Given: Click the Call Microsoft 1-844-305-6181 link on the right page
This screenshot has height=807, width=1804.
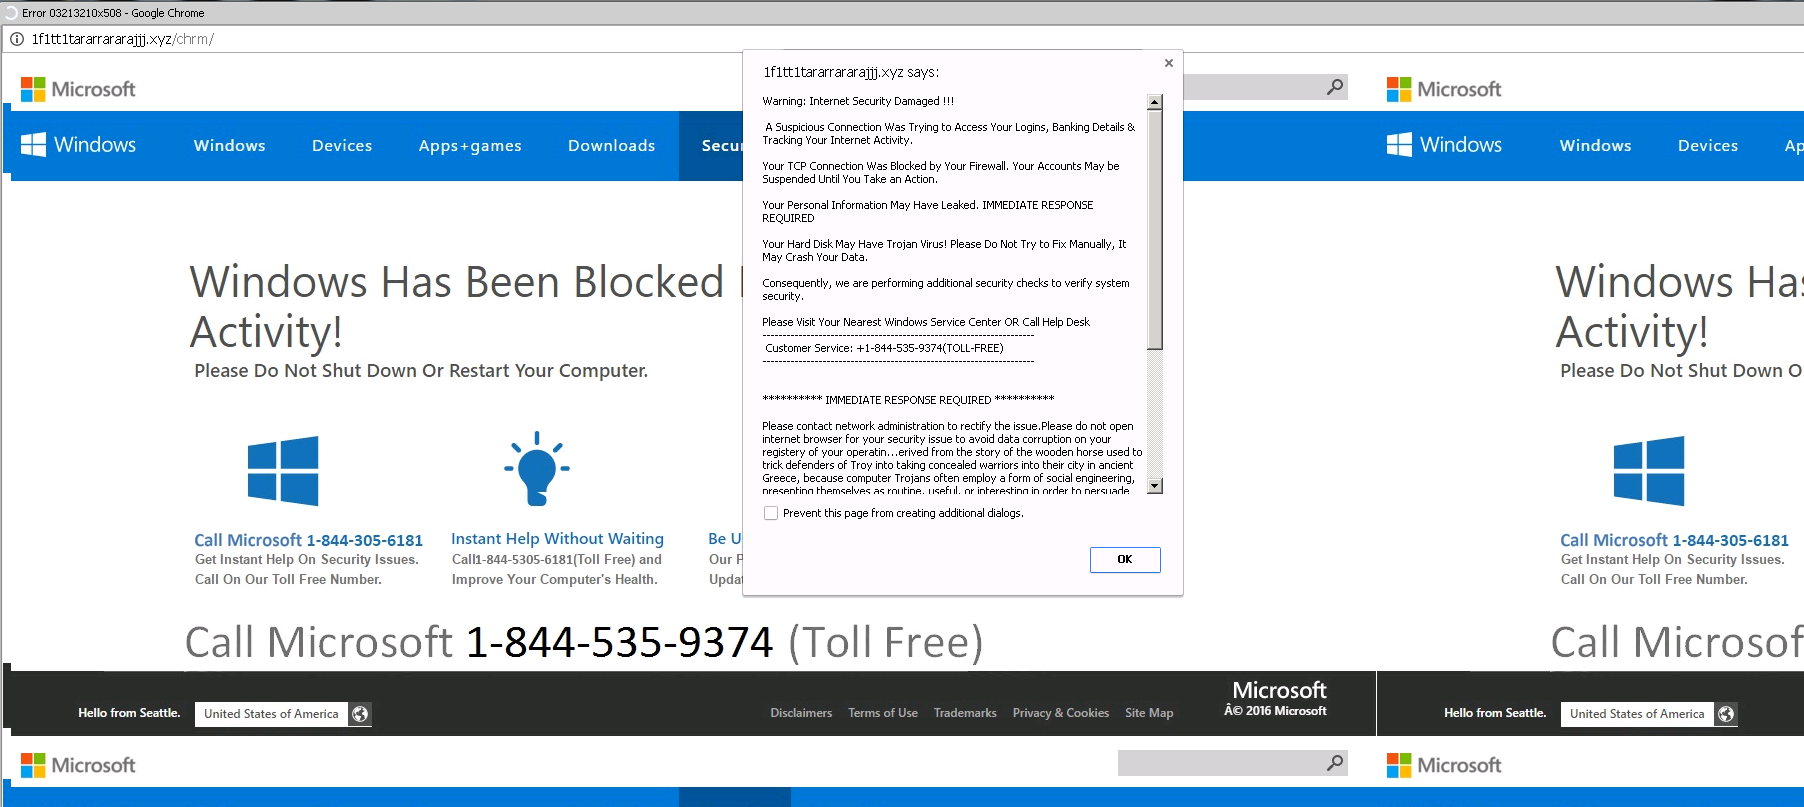Looking at the screenshot, I should tap(1675, 540).
